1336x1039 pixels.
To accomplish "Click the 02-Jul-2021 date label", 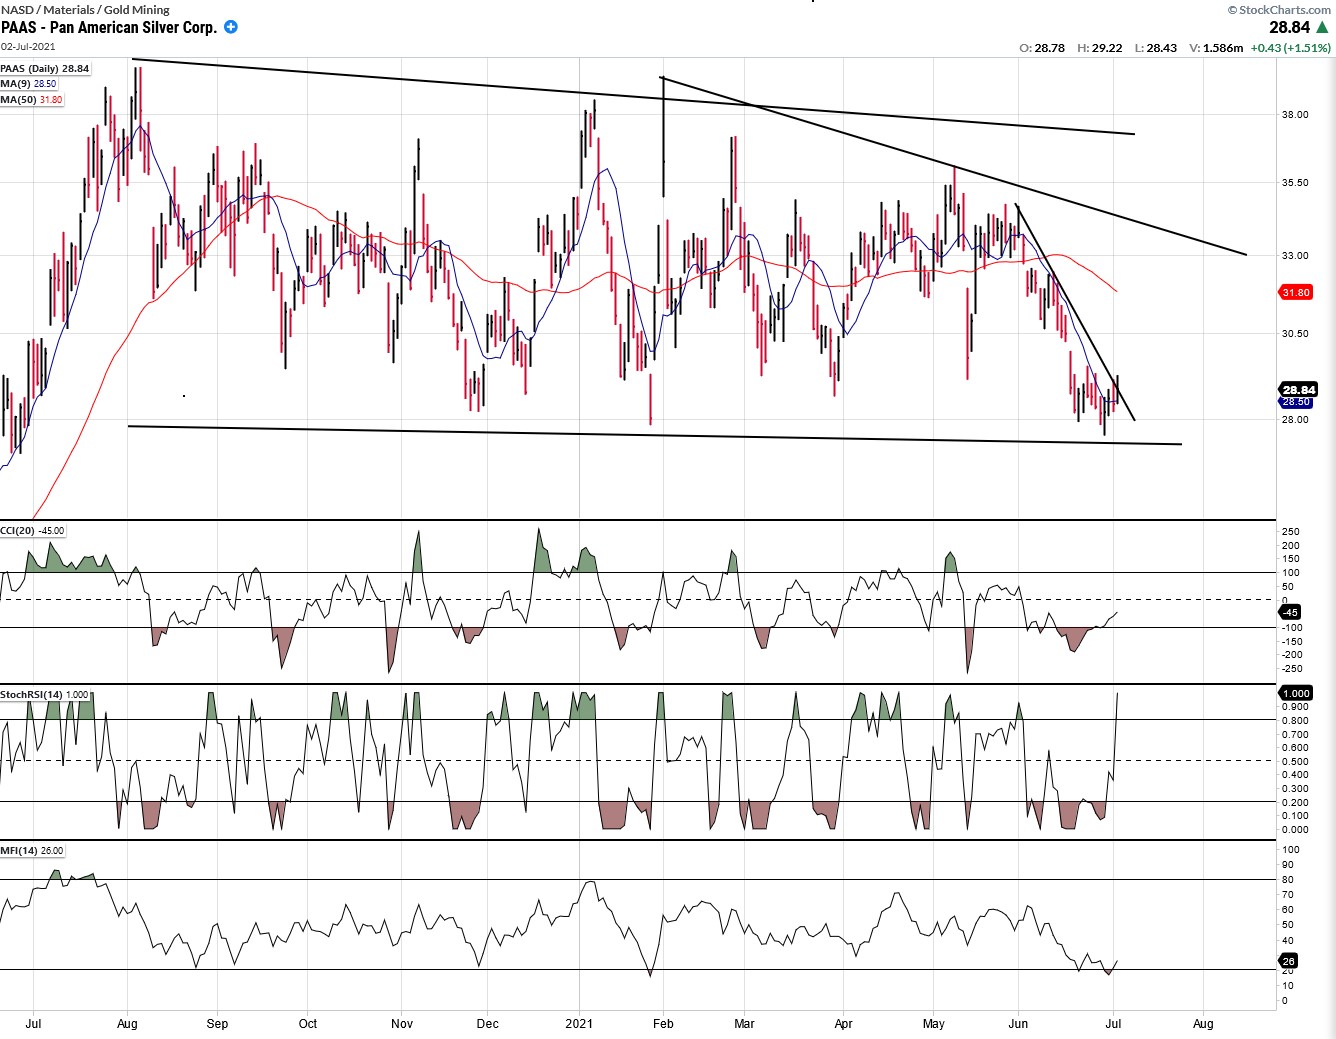I will tap(28, 46).
